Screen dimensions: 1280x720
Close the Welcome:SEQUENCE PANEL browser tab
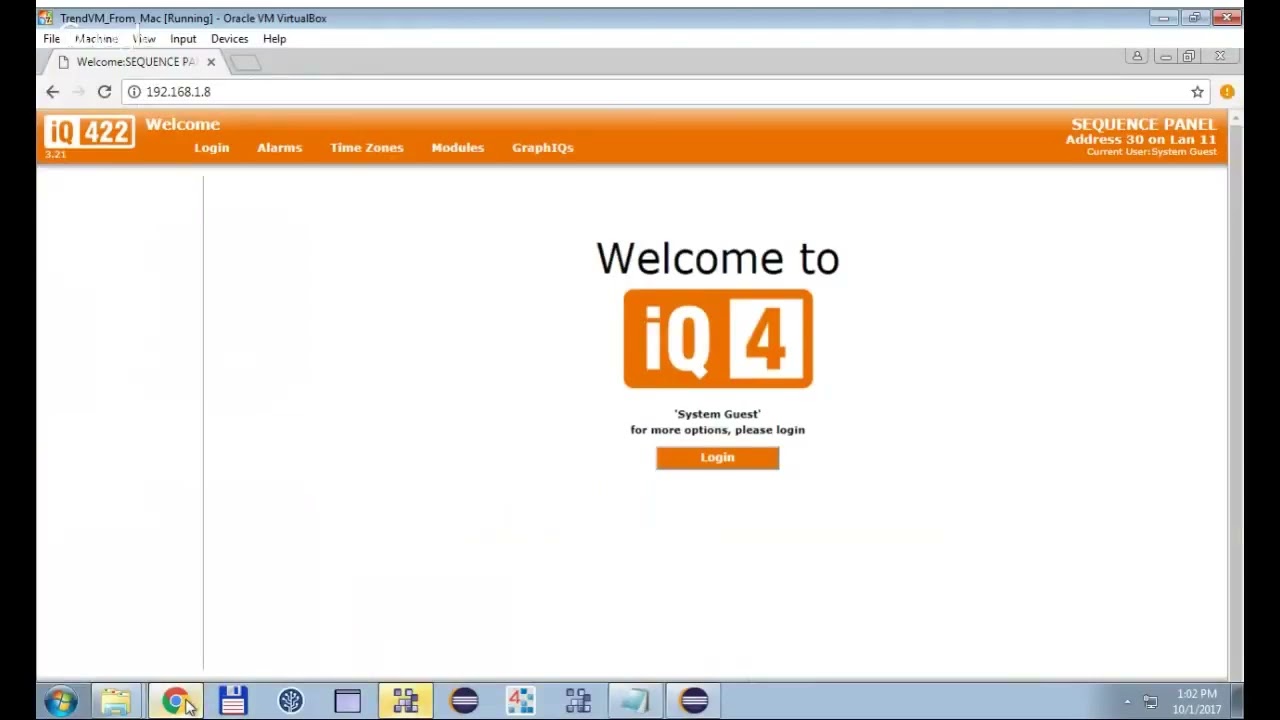[x=211, y=62]
